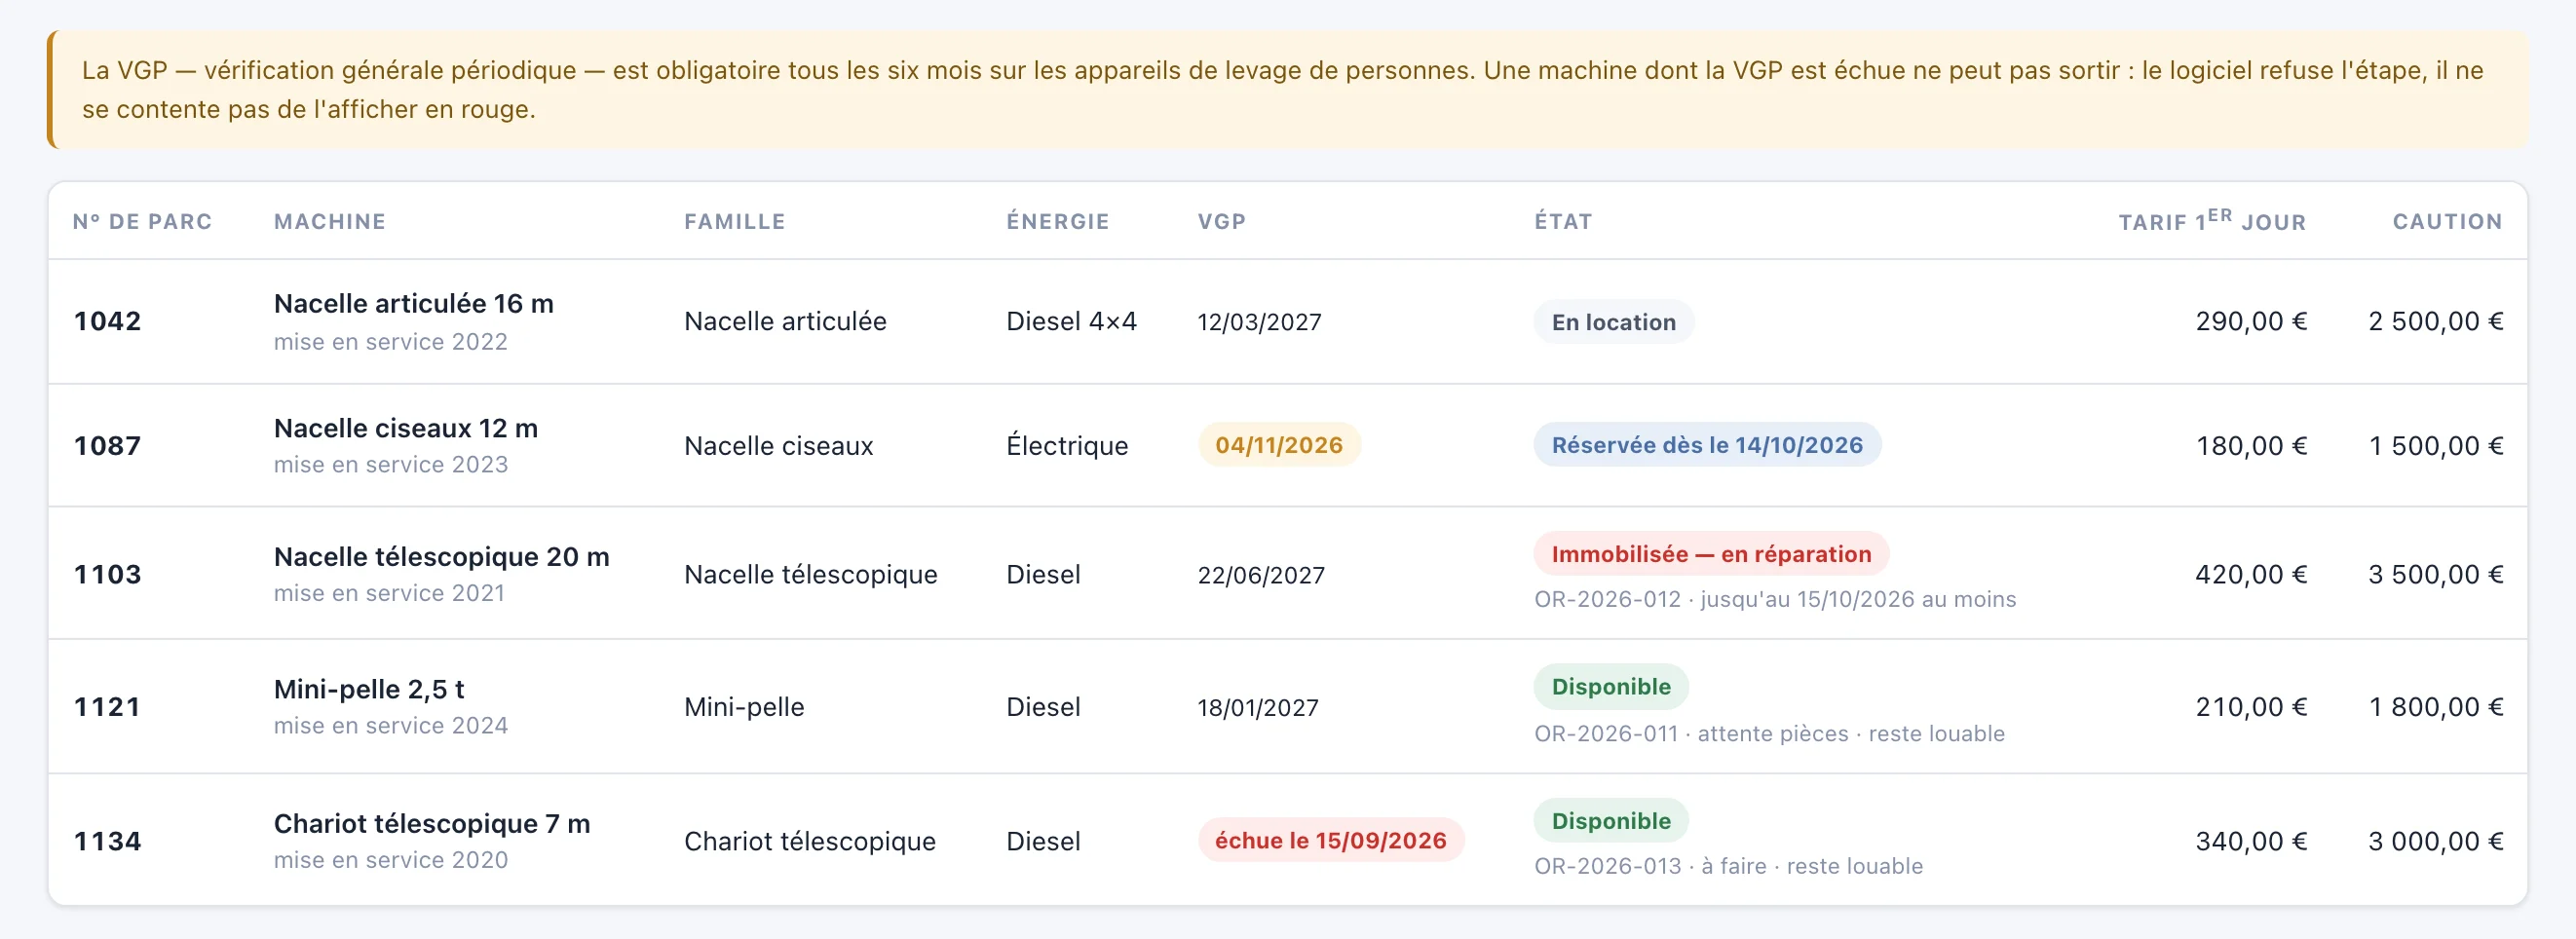Click the 'Chariot télescopique' family cell

tap(810, 841)
